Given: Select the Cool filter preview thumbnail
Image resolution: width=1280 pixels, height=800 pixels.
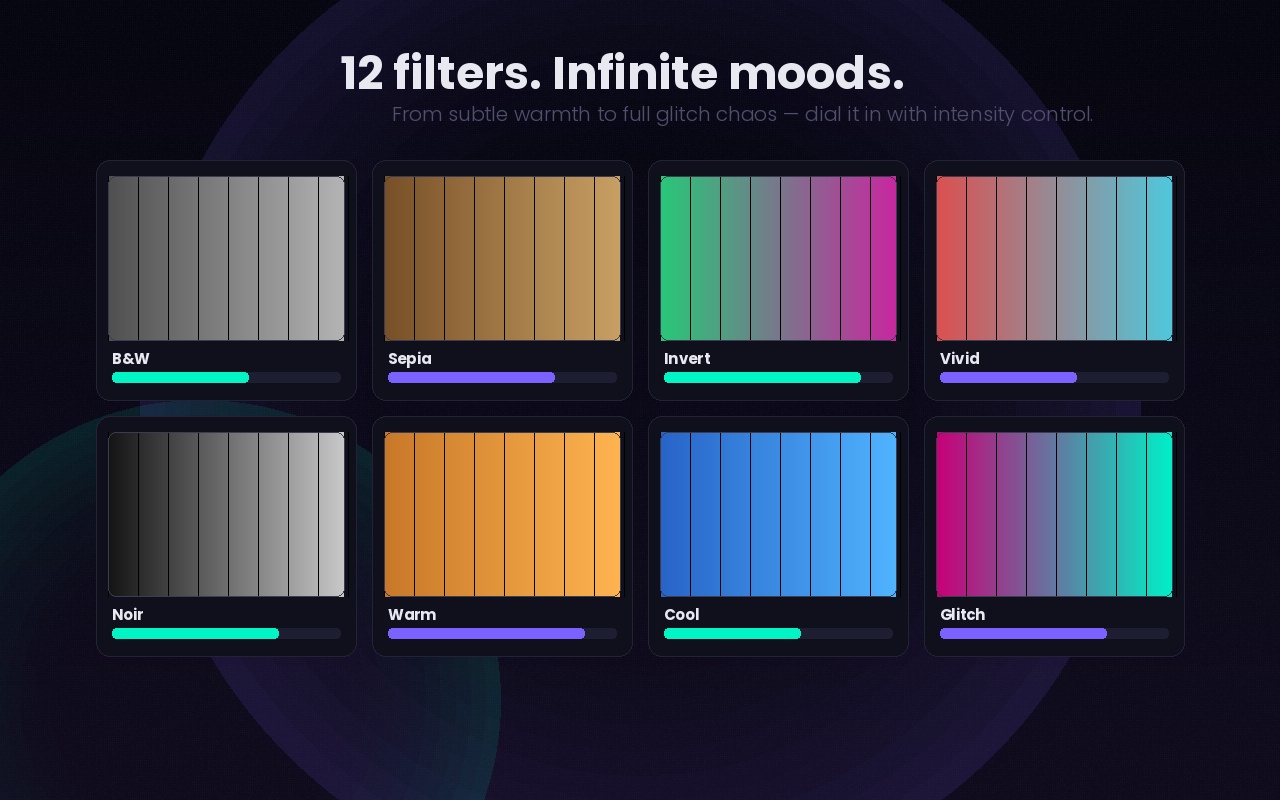Looking at the screenshot, I should [778, 515].
